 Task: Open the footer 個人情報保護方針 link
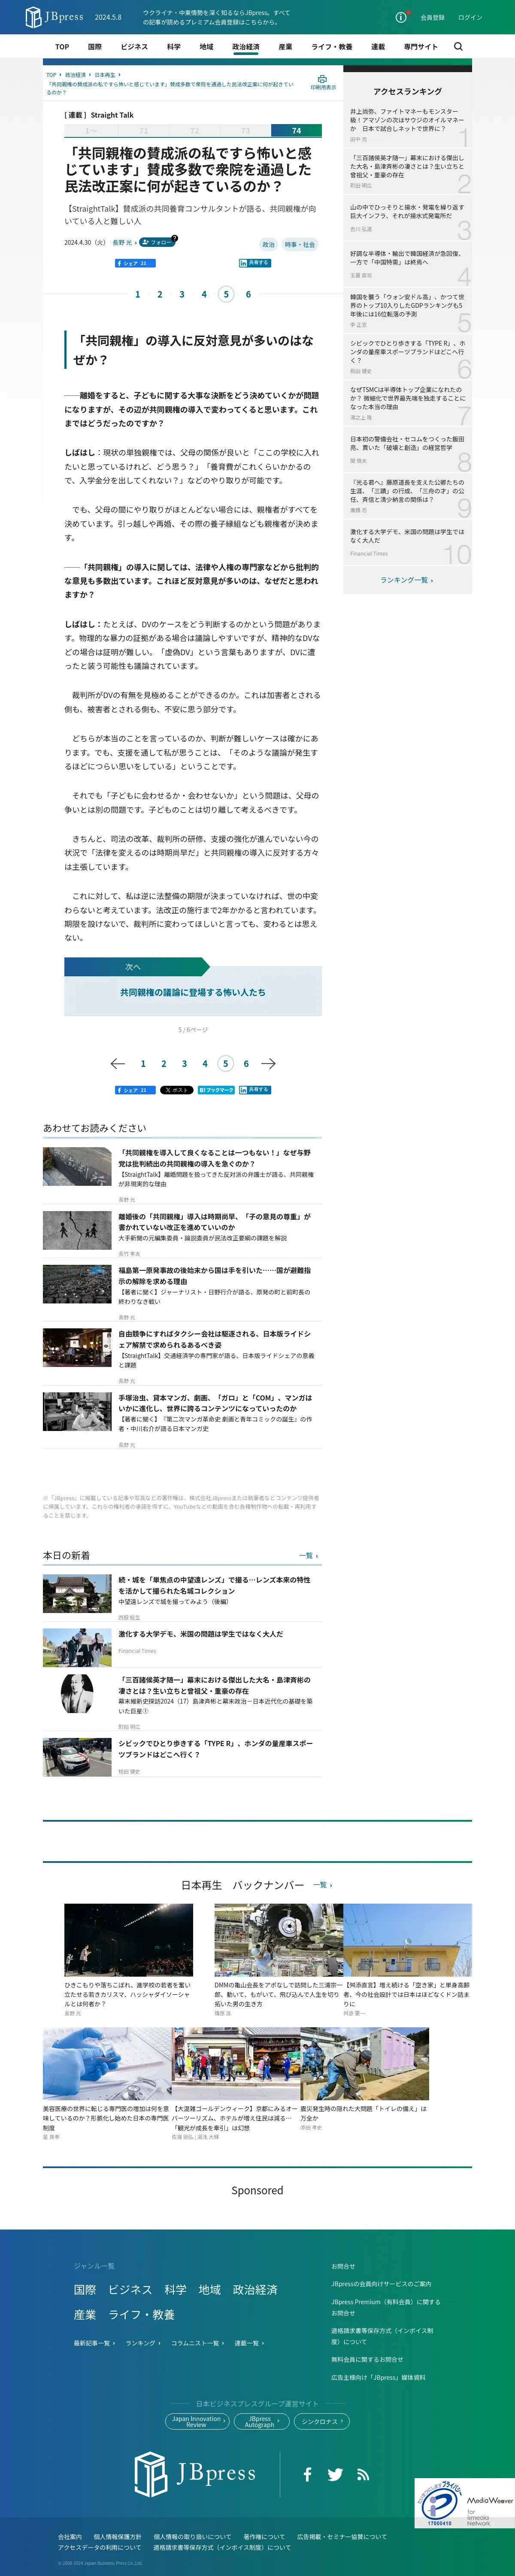point(118,2536)
